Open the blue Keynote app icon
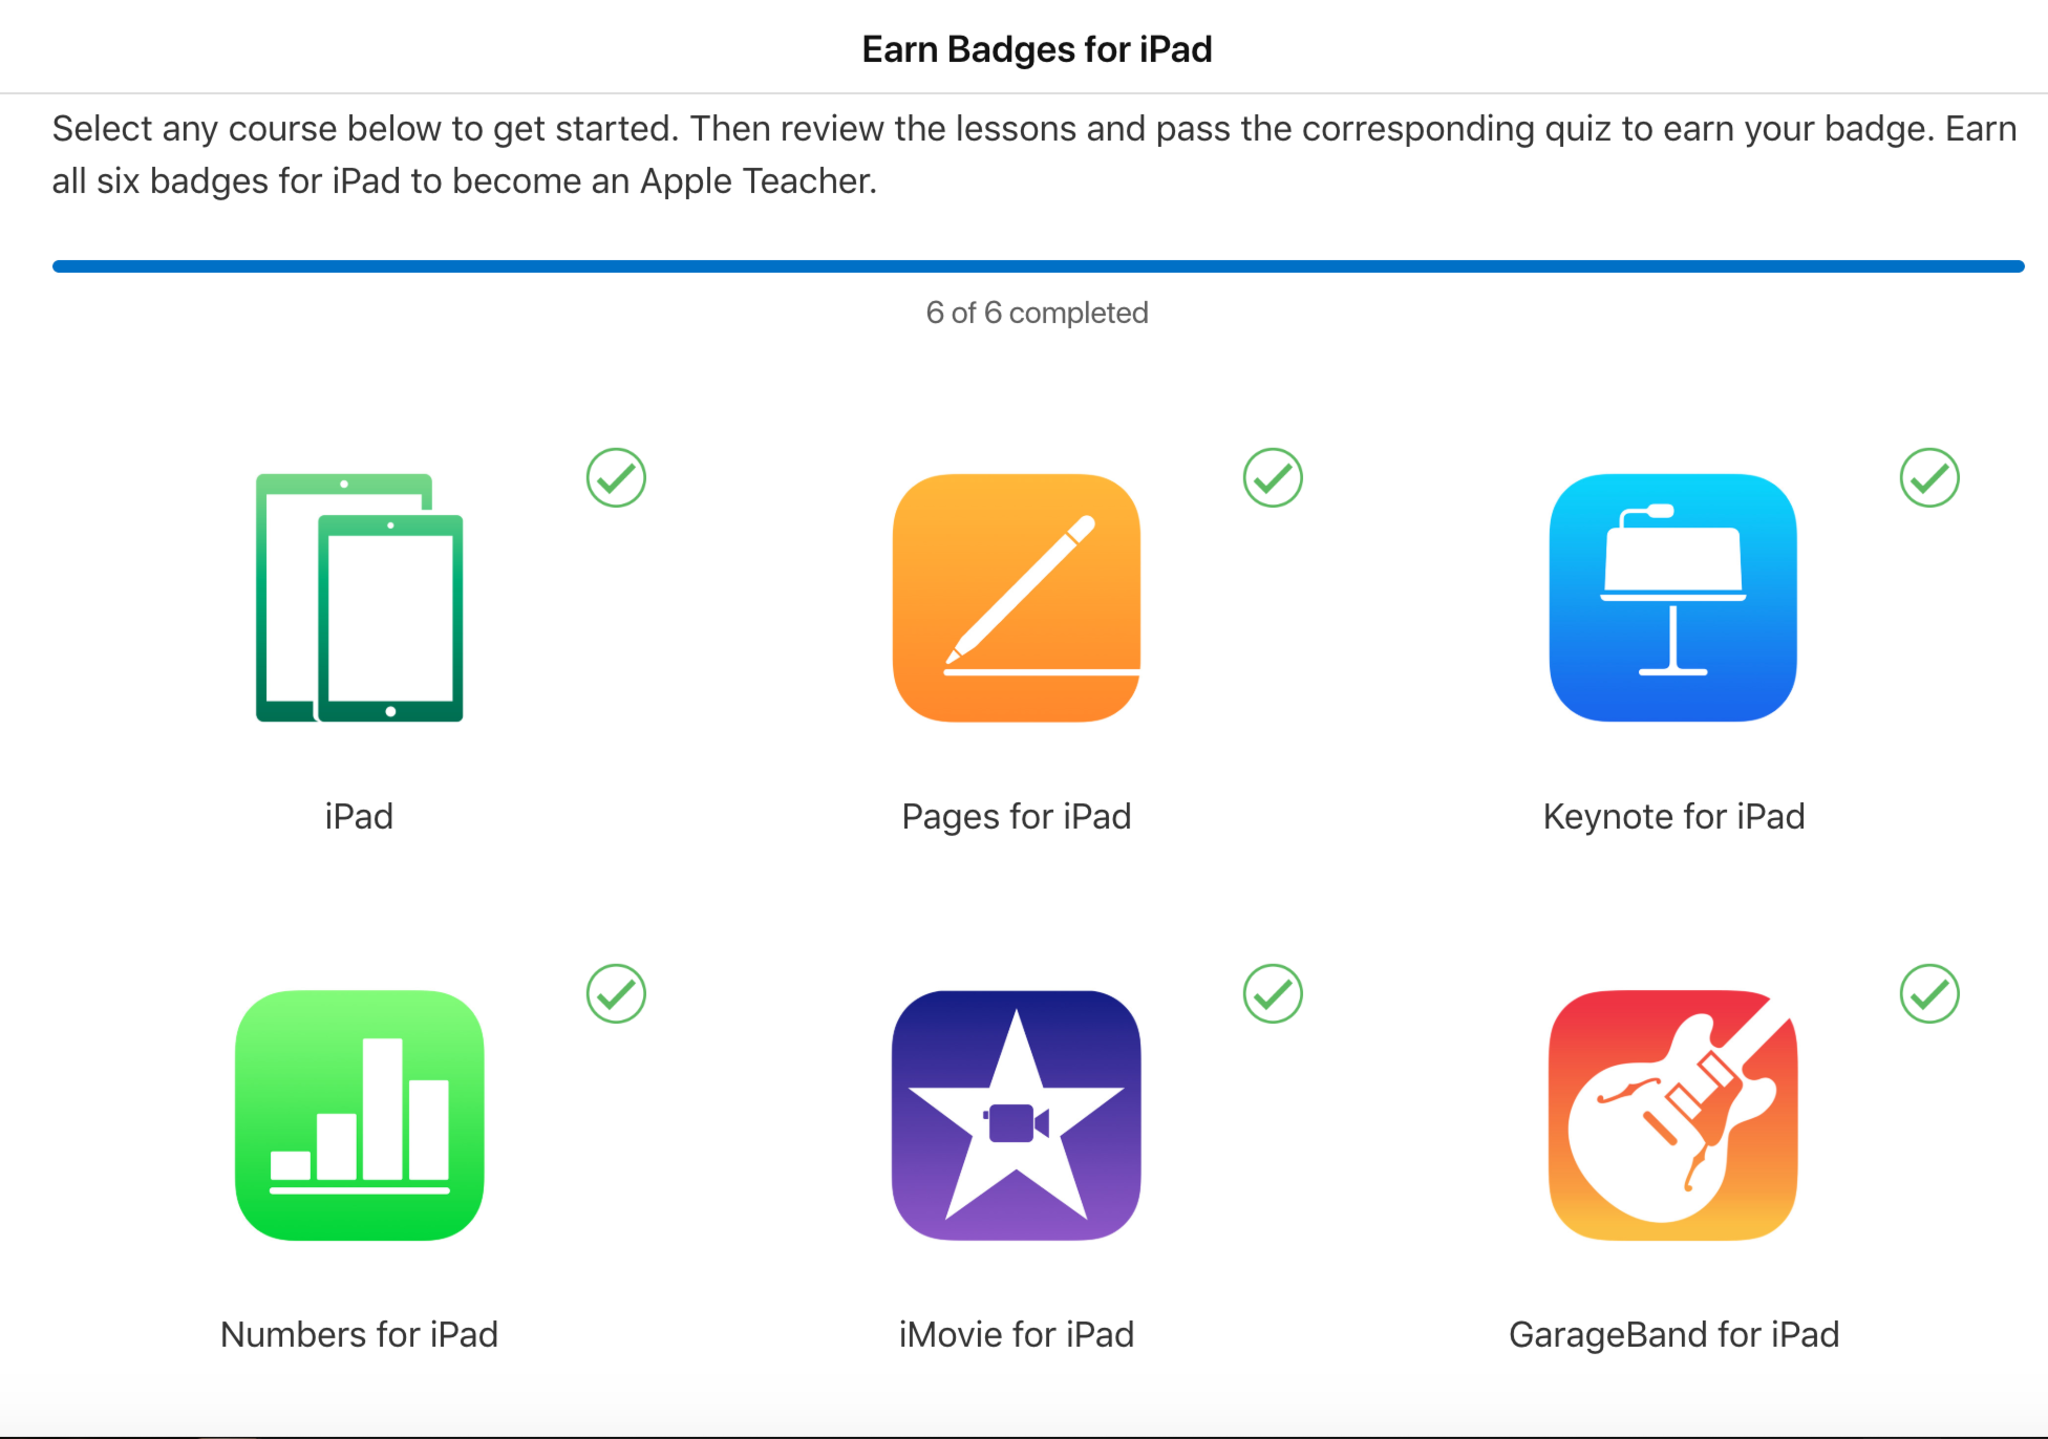 click(x=1673, y=598)
